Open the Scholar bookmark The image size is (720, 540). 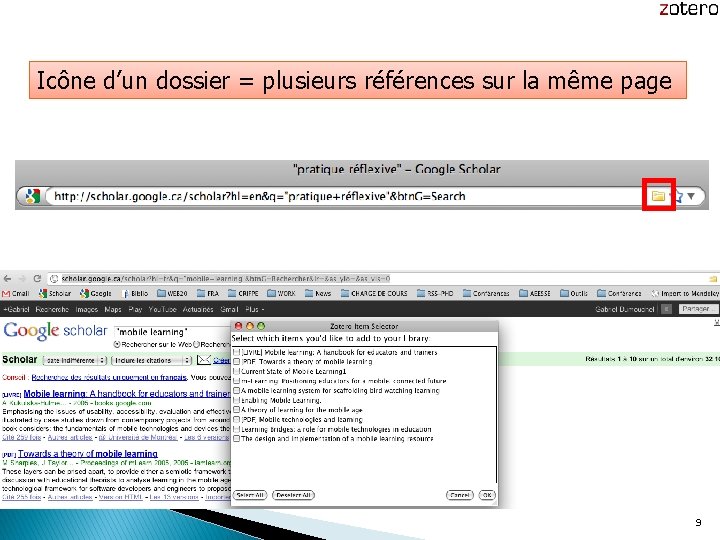pyautogui.click(x=55, y=293)
